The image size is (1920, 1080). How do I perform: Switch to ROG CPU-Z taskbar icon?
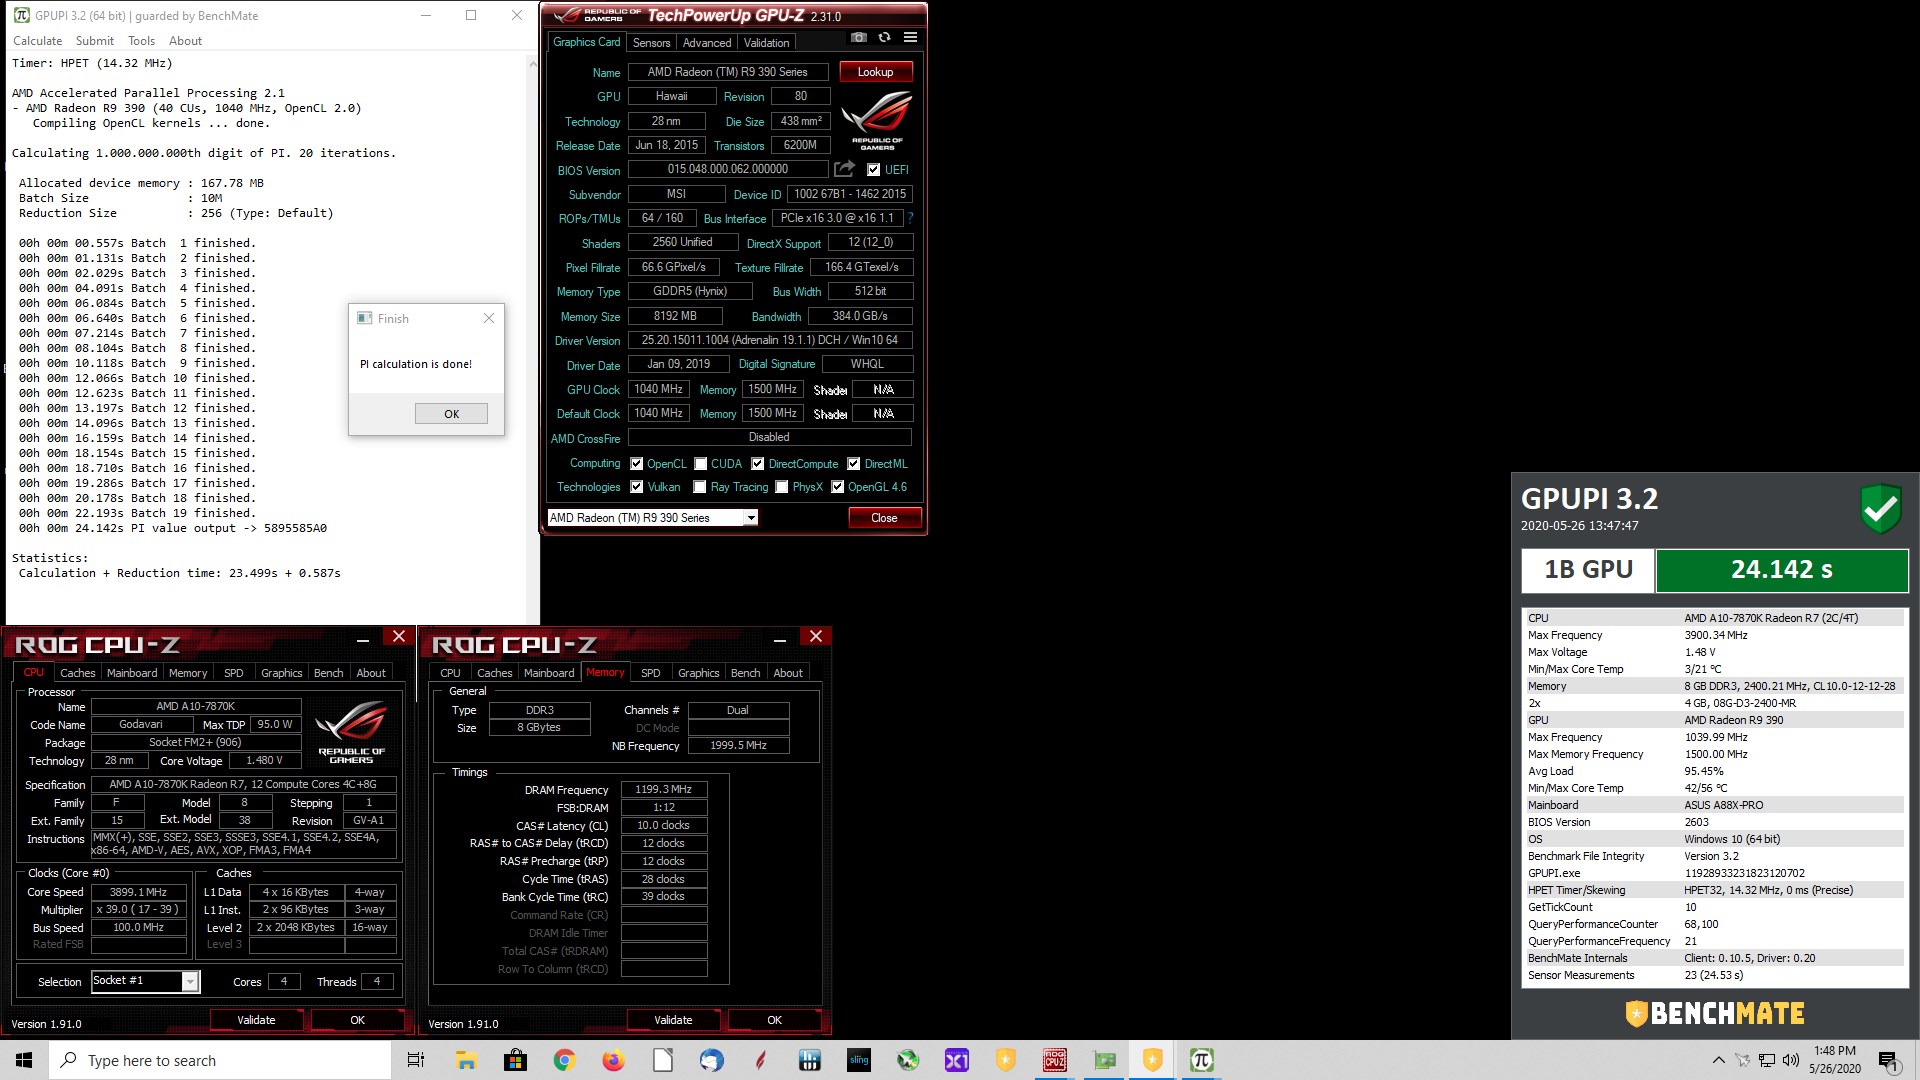pos(1054,1060)
